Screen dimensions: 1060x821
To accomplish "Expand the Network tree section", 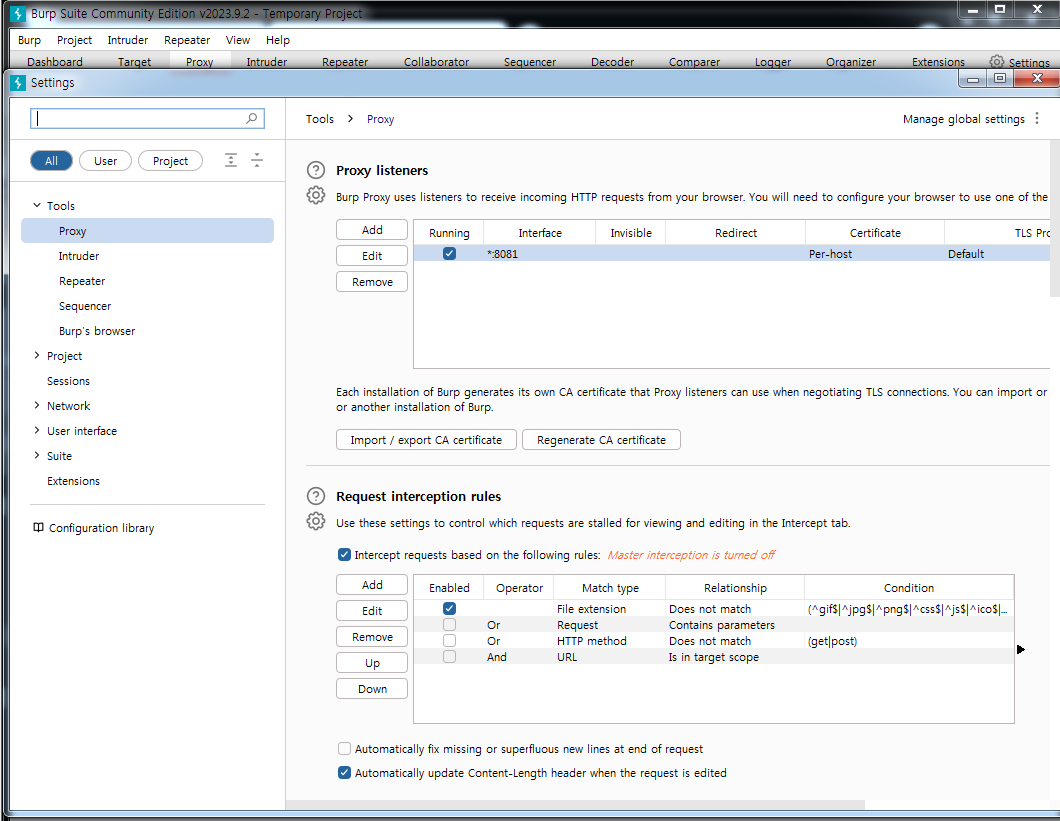I will pyautogui.click(x=37, y=405).
